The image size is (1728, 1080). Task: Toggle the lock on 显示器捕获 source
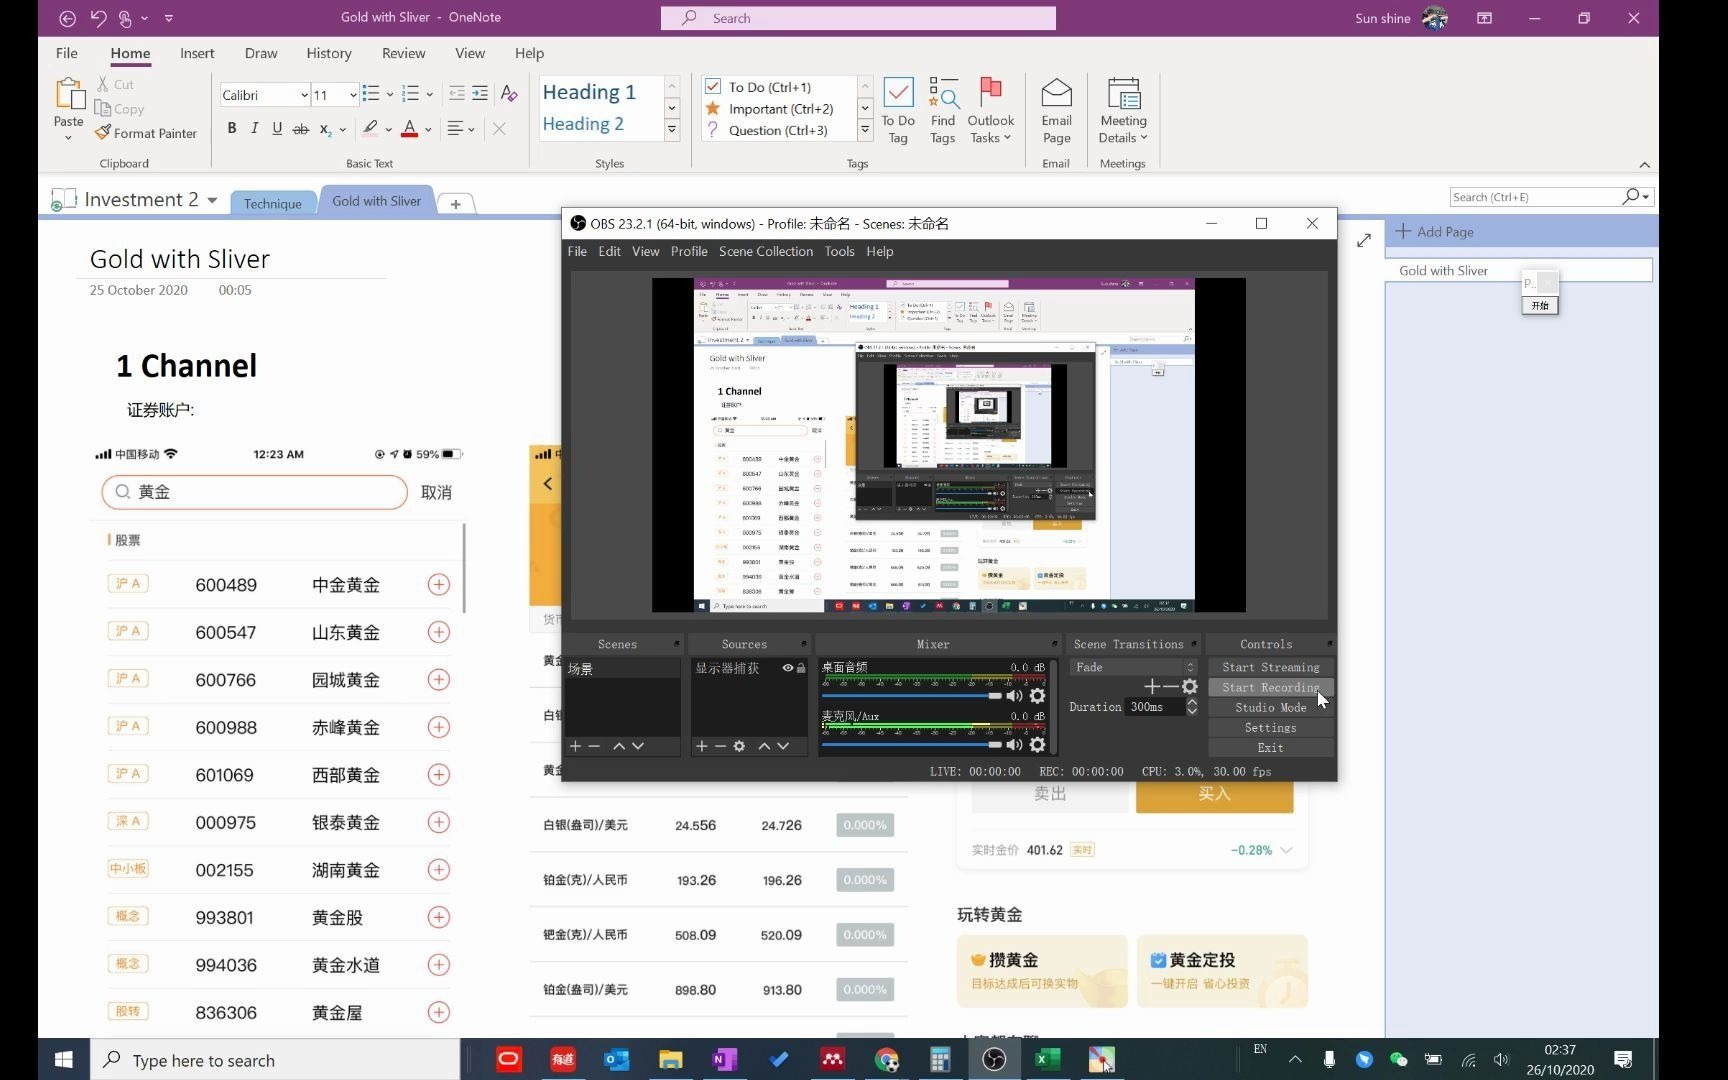[x=801, y=668]
